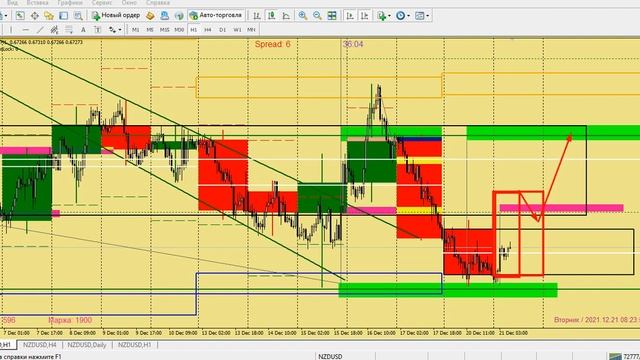
Task: Set timeframe to D1
Action: 222,30
